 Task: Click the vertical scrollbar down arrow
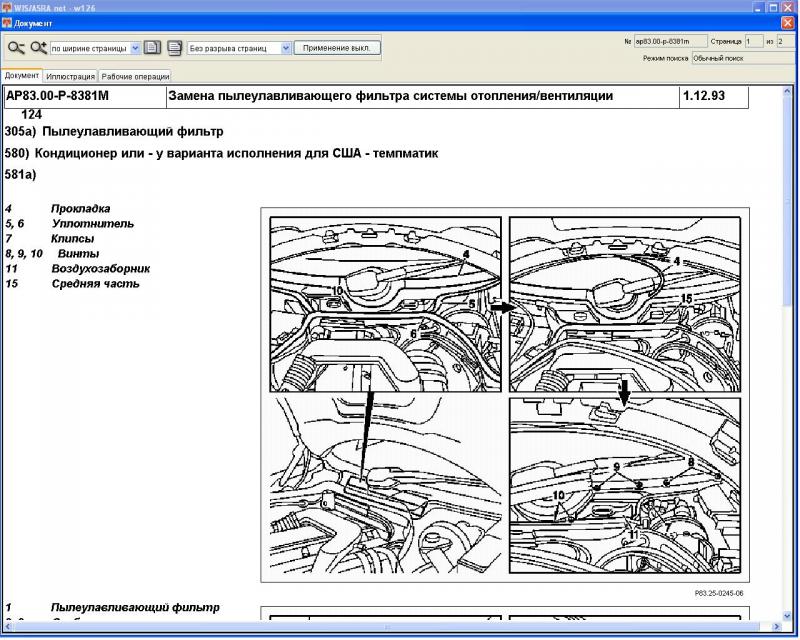[x=787, y=616]
